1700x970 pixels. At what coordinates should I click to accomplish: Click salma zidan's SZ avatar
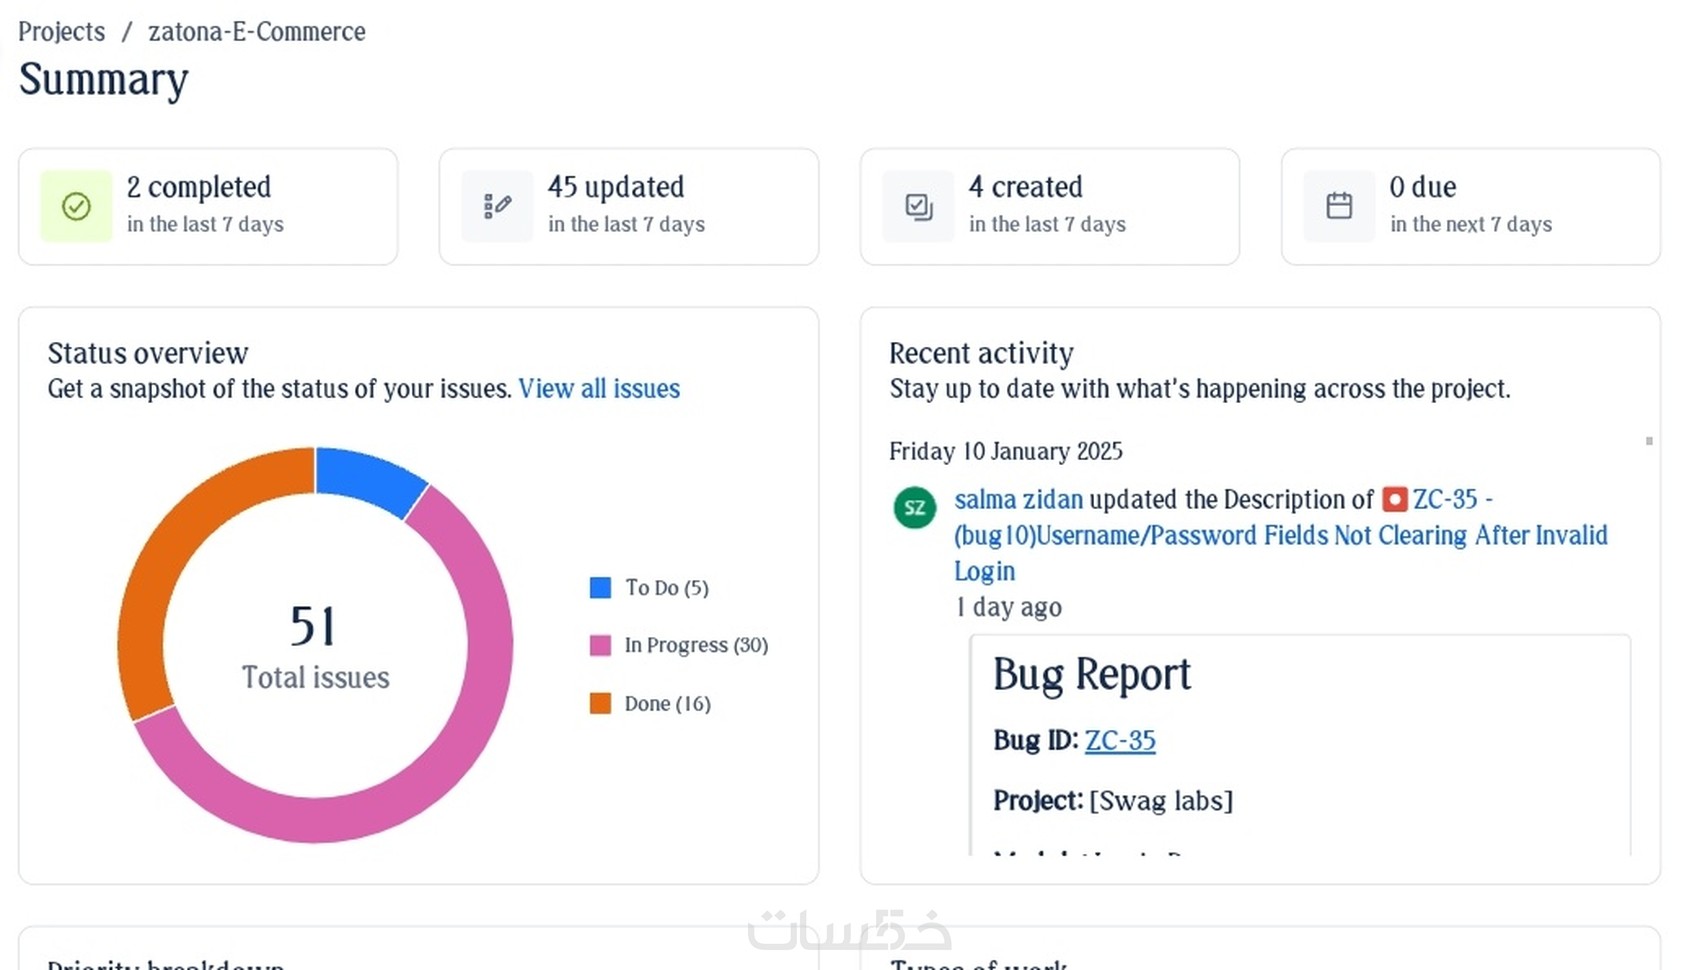point(914,507)
